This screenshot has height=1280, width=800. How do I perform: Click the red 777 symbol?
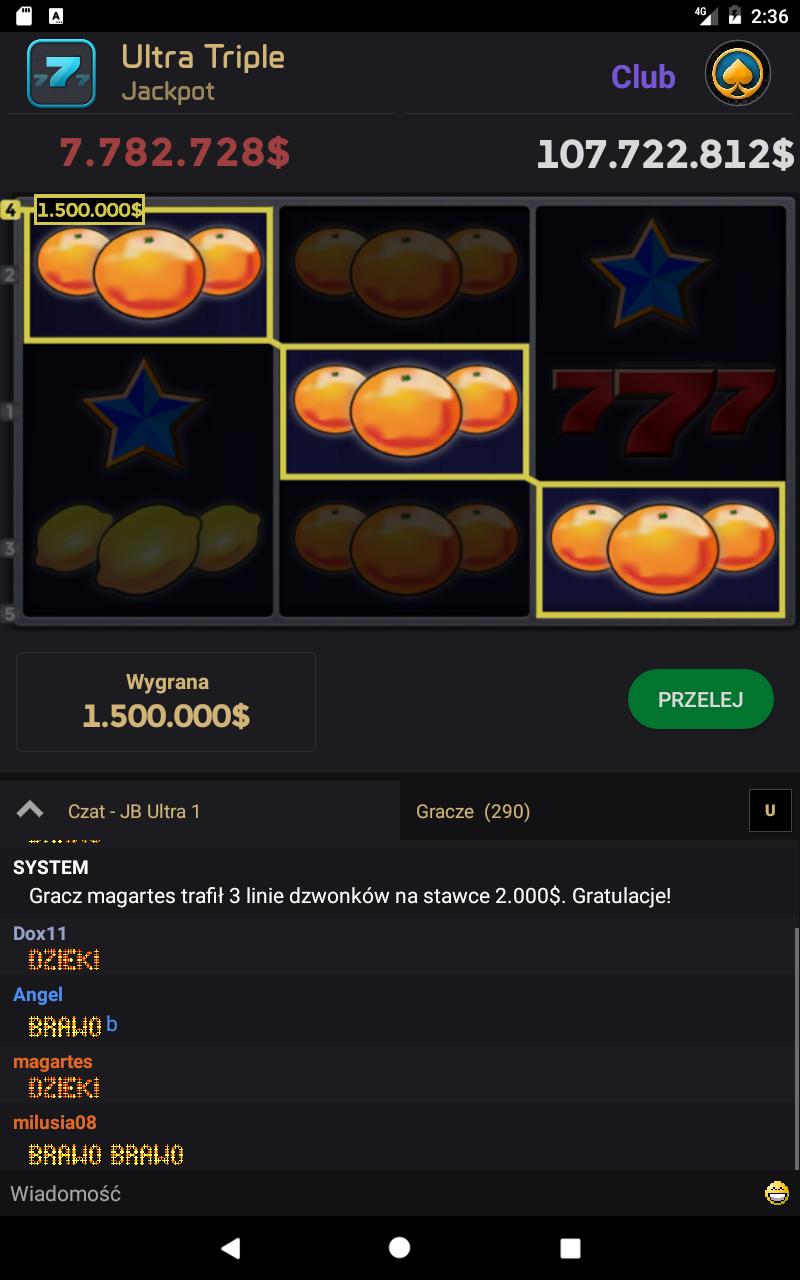[660, 410]
